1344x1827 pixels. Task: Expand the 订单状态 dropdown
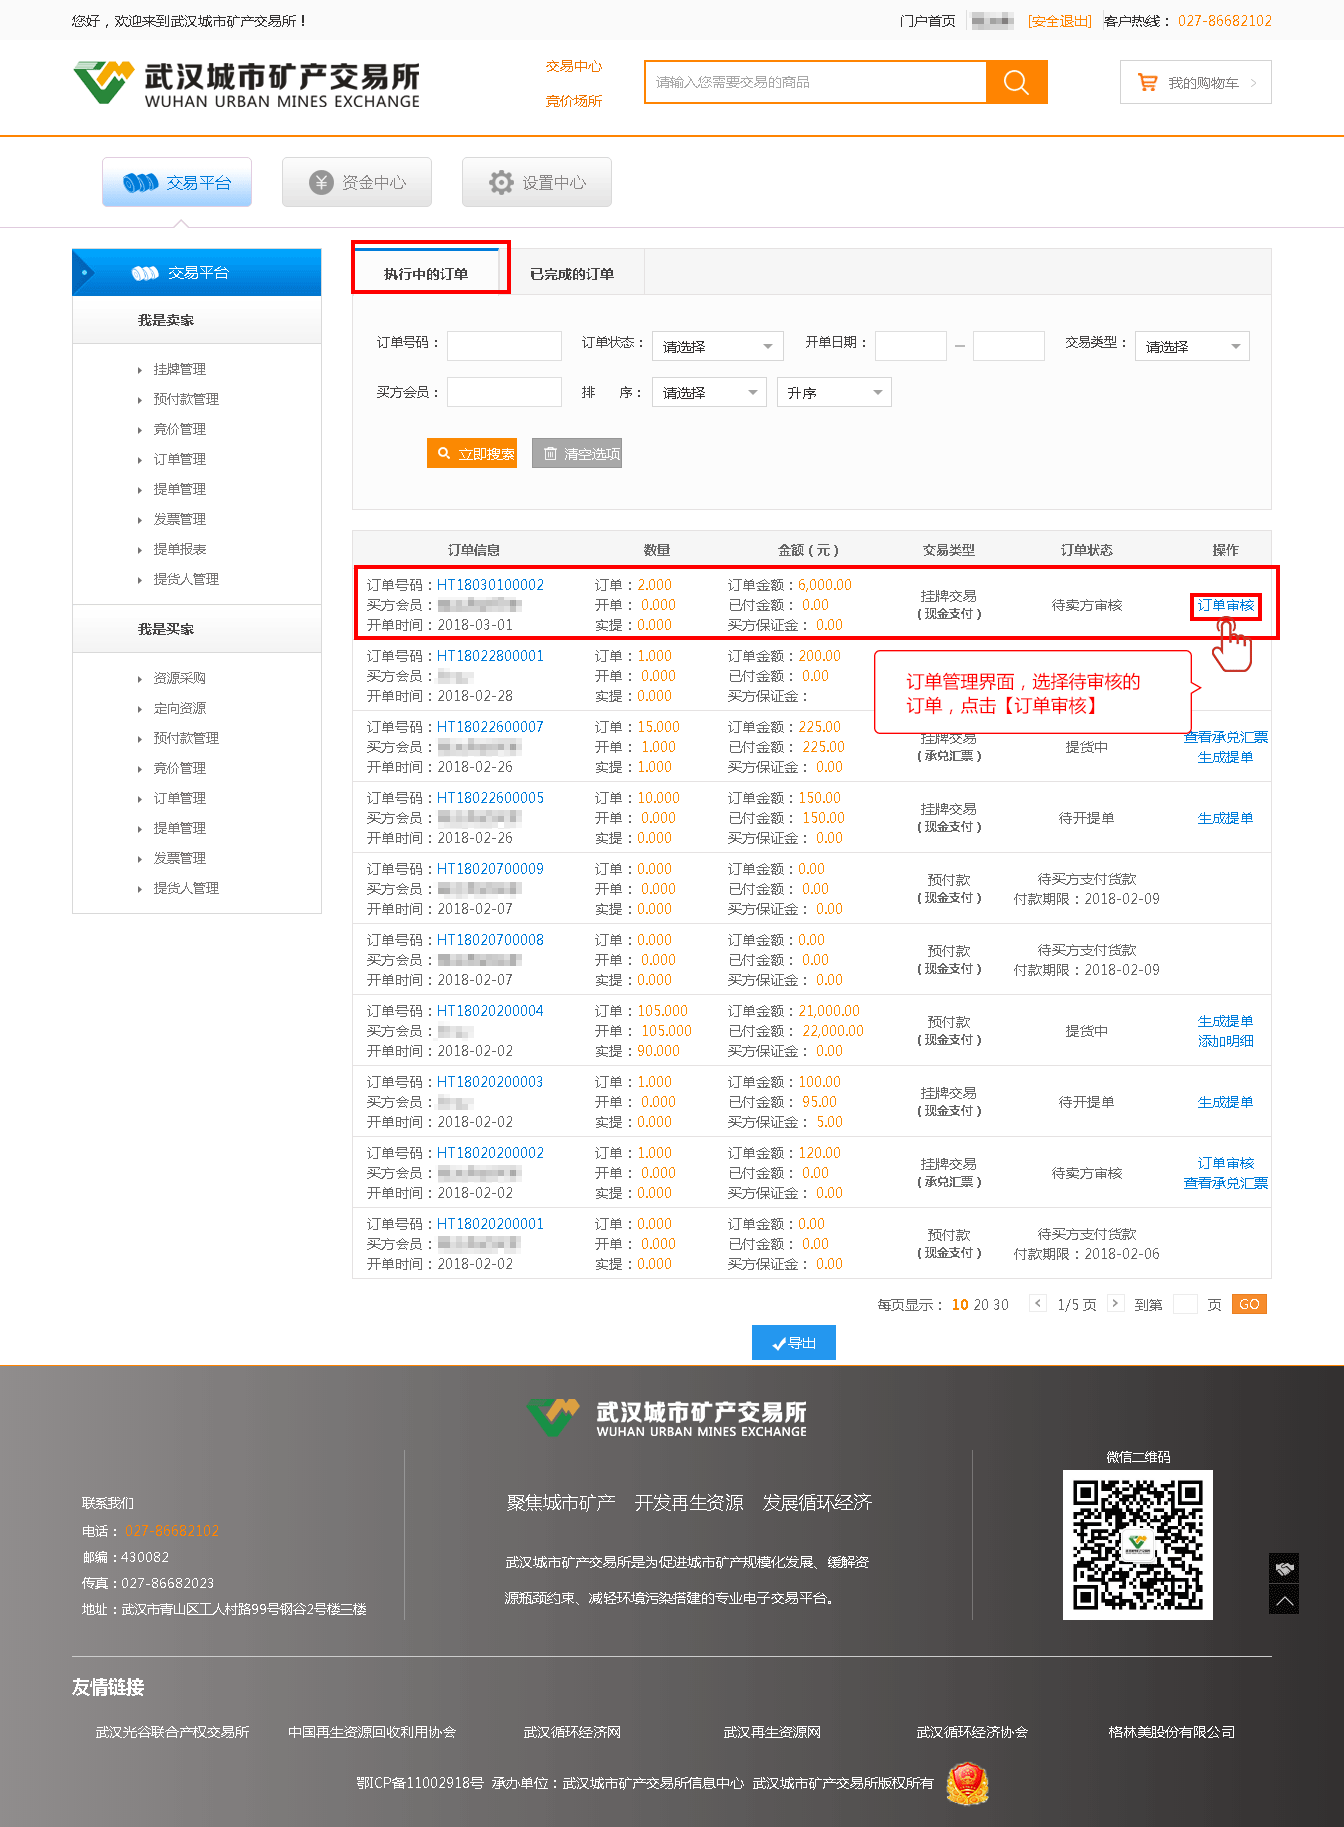point(717,346)
